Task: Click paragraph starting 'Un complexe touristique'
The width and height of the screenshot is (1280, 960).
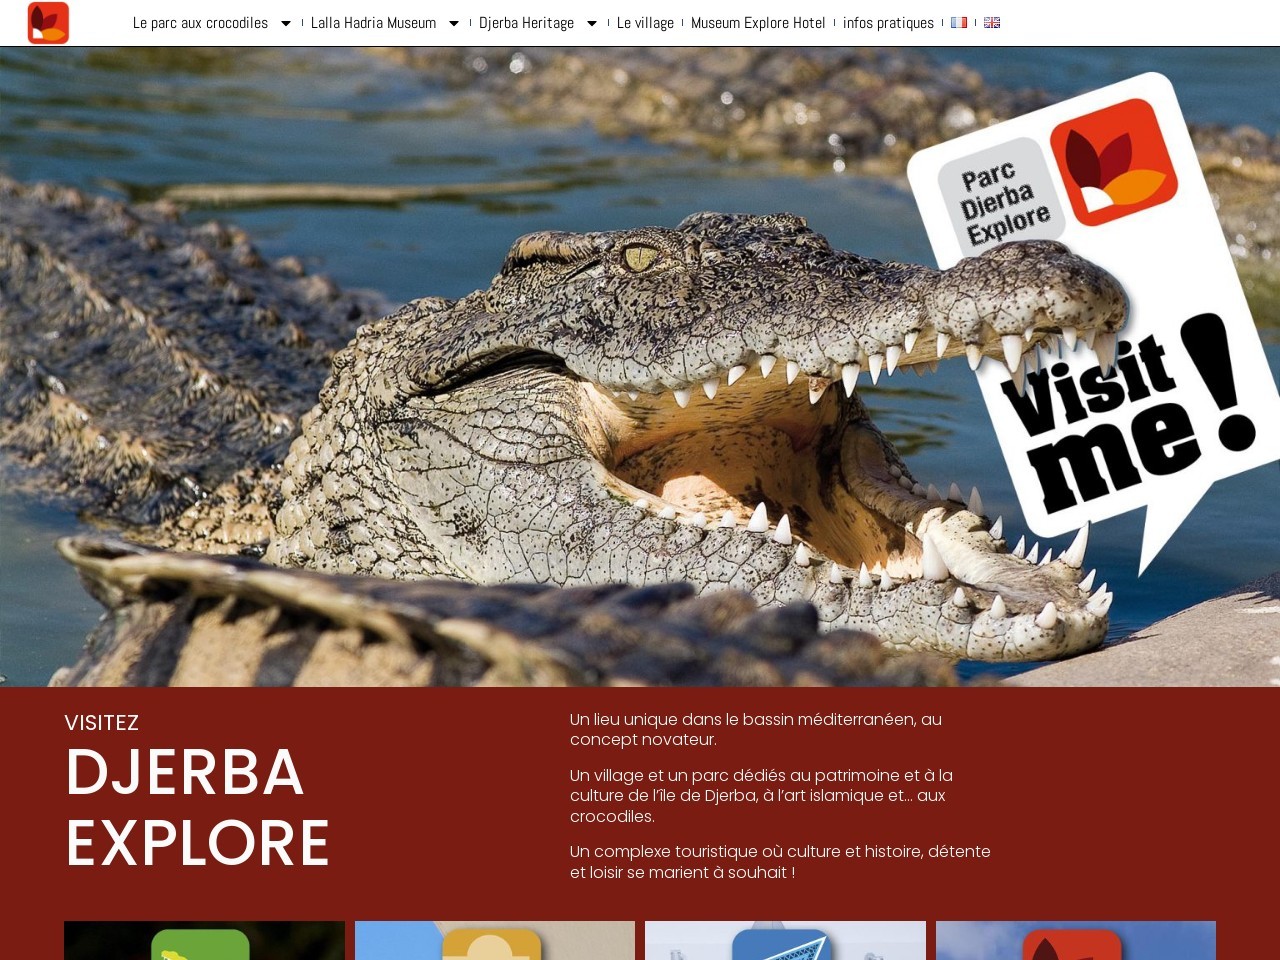Action: coord(780,862)
